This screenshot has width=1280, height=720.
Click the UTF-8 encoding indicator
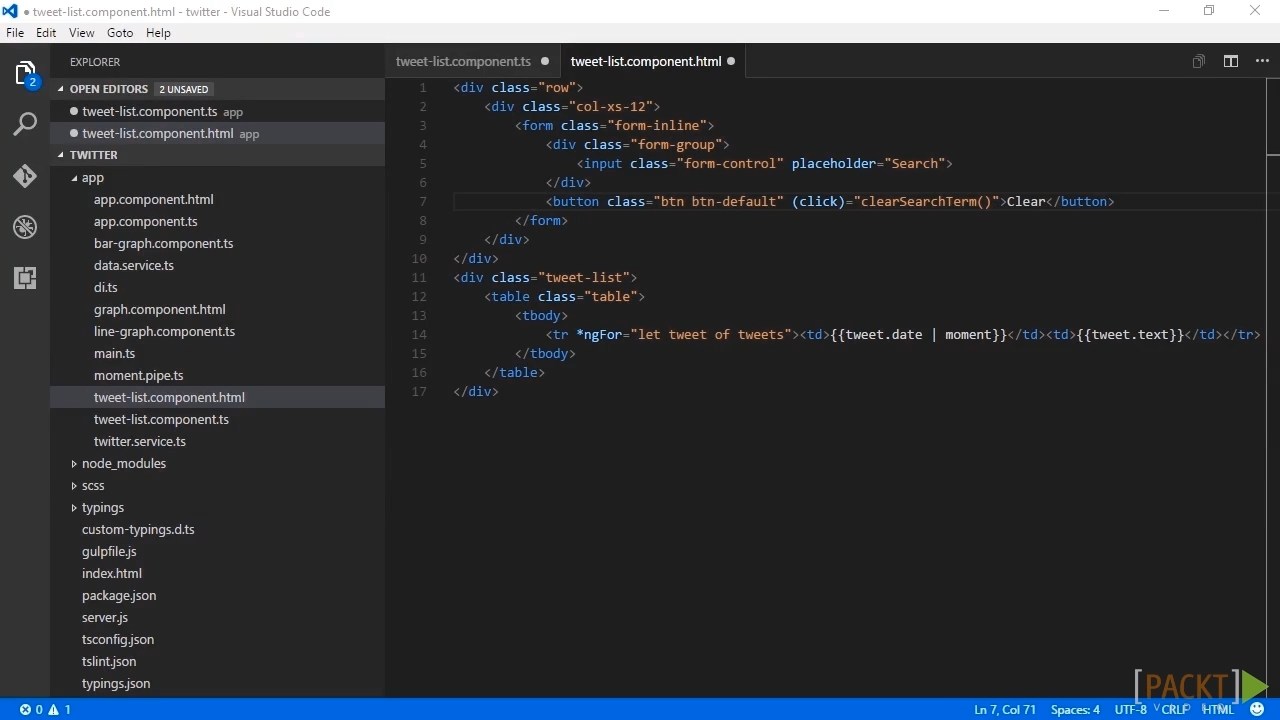[x=1130, y=709]
